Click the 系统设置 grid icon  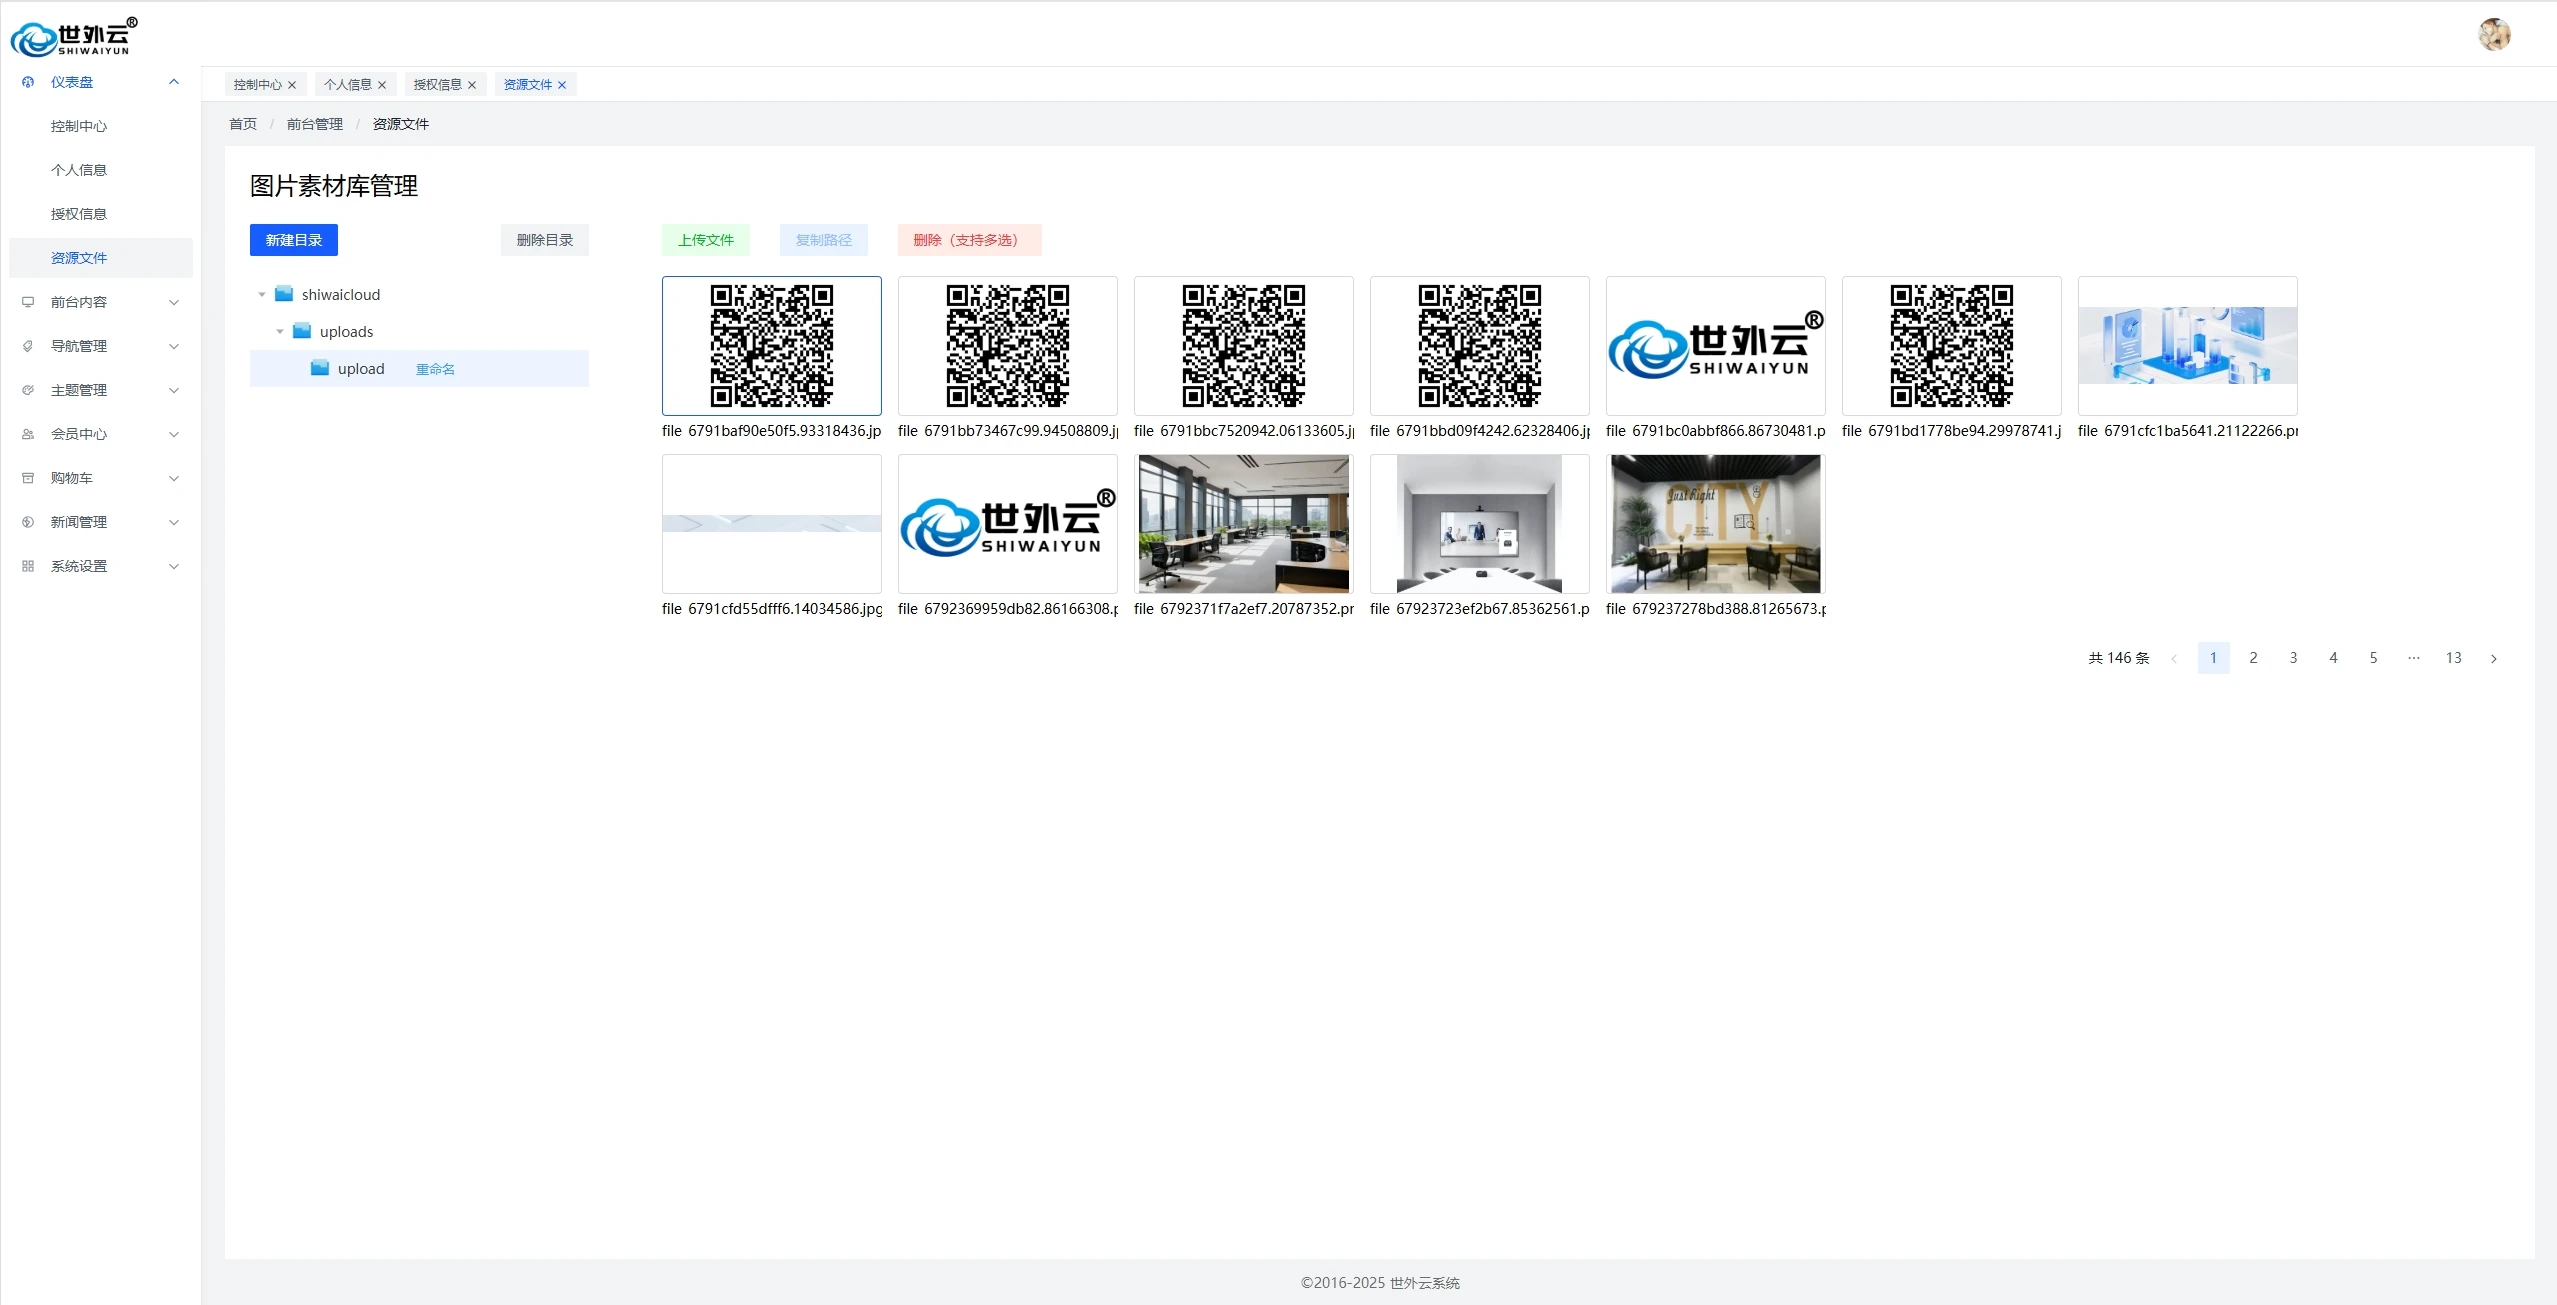coord(28,566)
